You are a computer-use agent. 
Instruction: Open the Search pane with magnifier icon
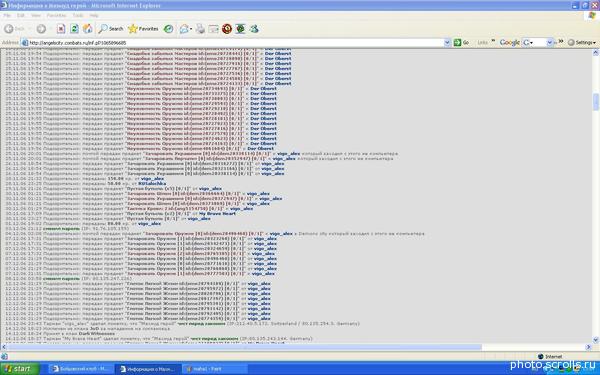point(111,29)
